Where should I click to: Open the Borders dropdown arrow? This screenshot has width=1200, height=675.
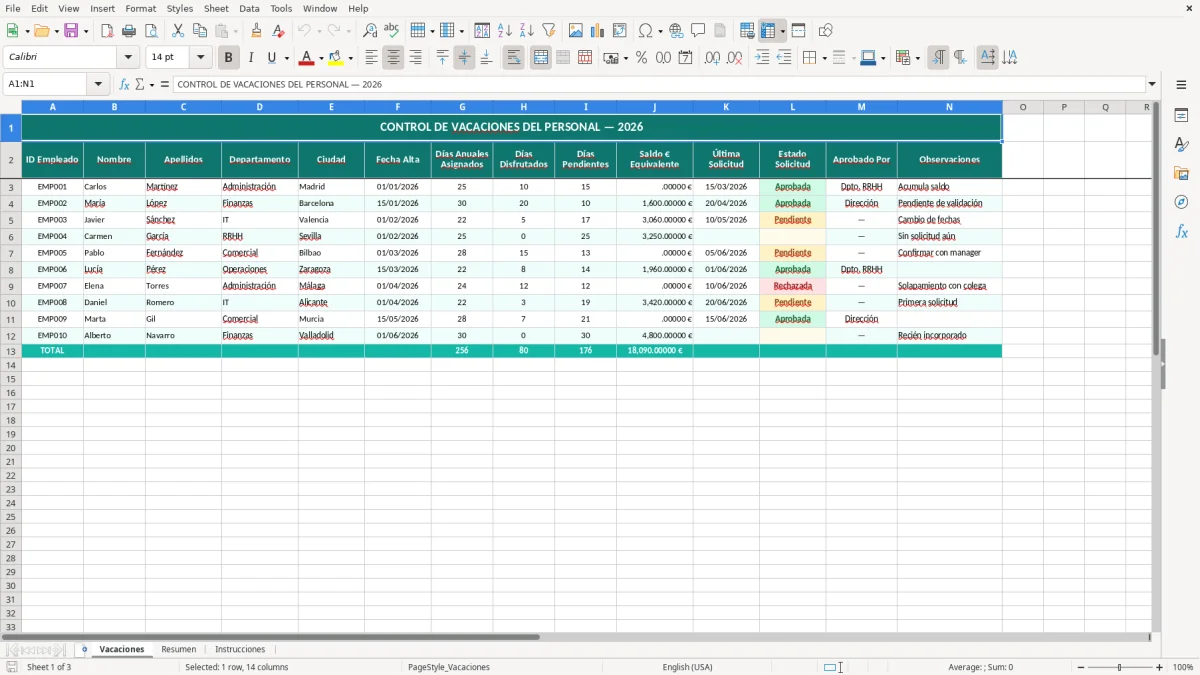(x=824, y=58)
